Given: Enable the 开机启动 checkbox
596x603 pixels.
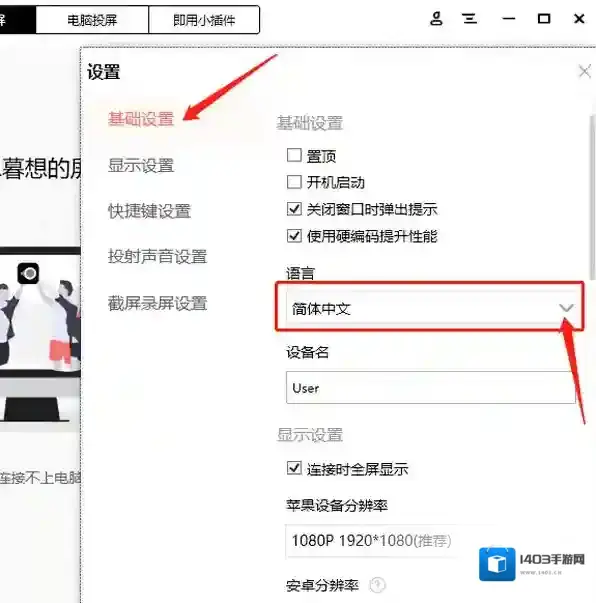Looking at the screenshot, I should (x=294, y=182).
